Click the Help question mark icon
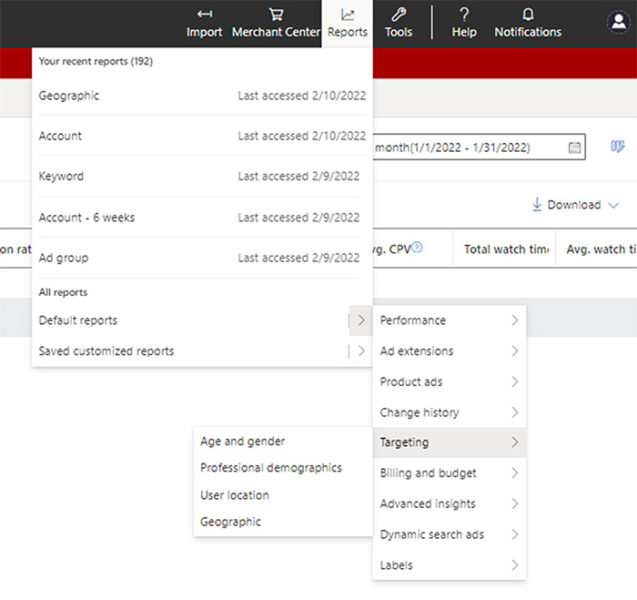Image resolution: width=637 pixels, height=600 pixels. [464, 15]
